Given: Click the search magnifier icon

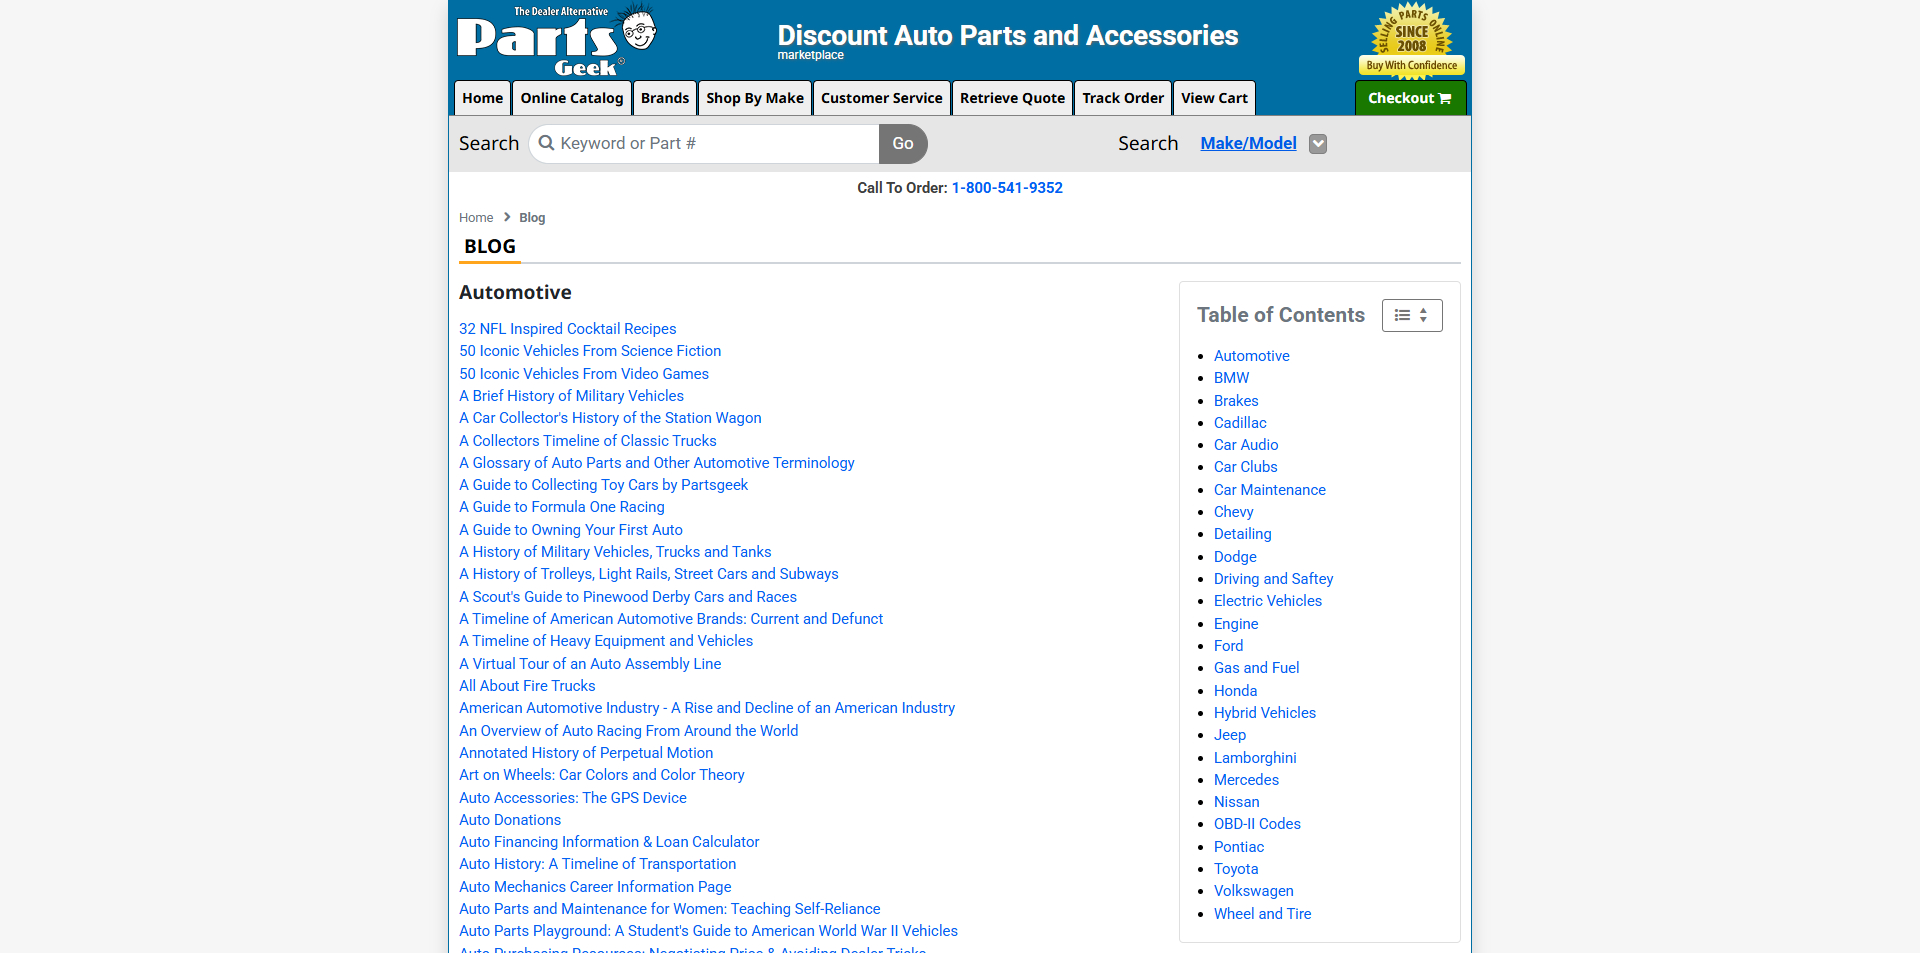Looking at the screenshot, I should coord(546,143).
